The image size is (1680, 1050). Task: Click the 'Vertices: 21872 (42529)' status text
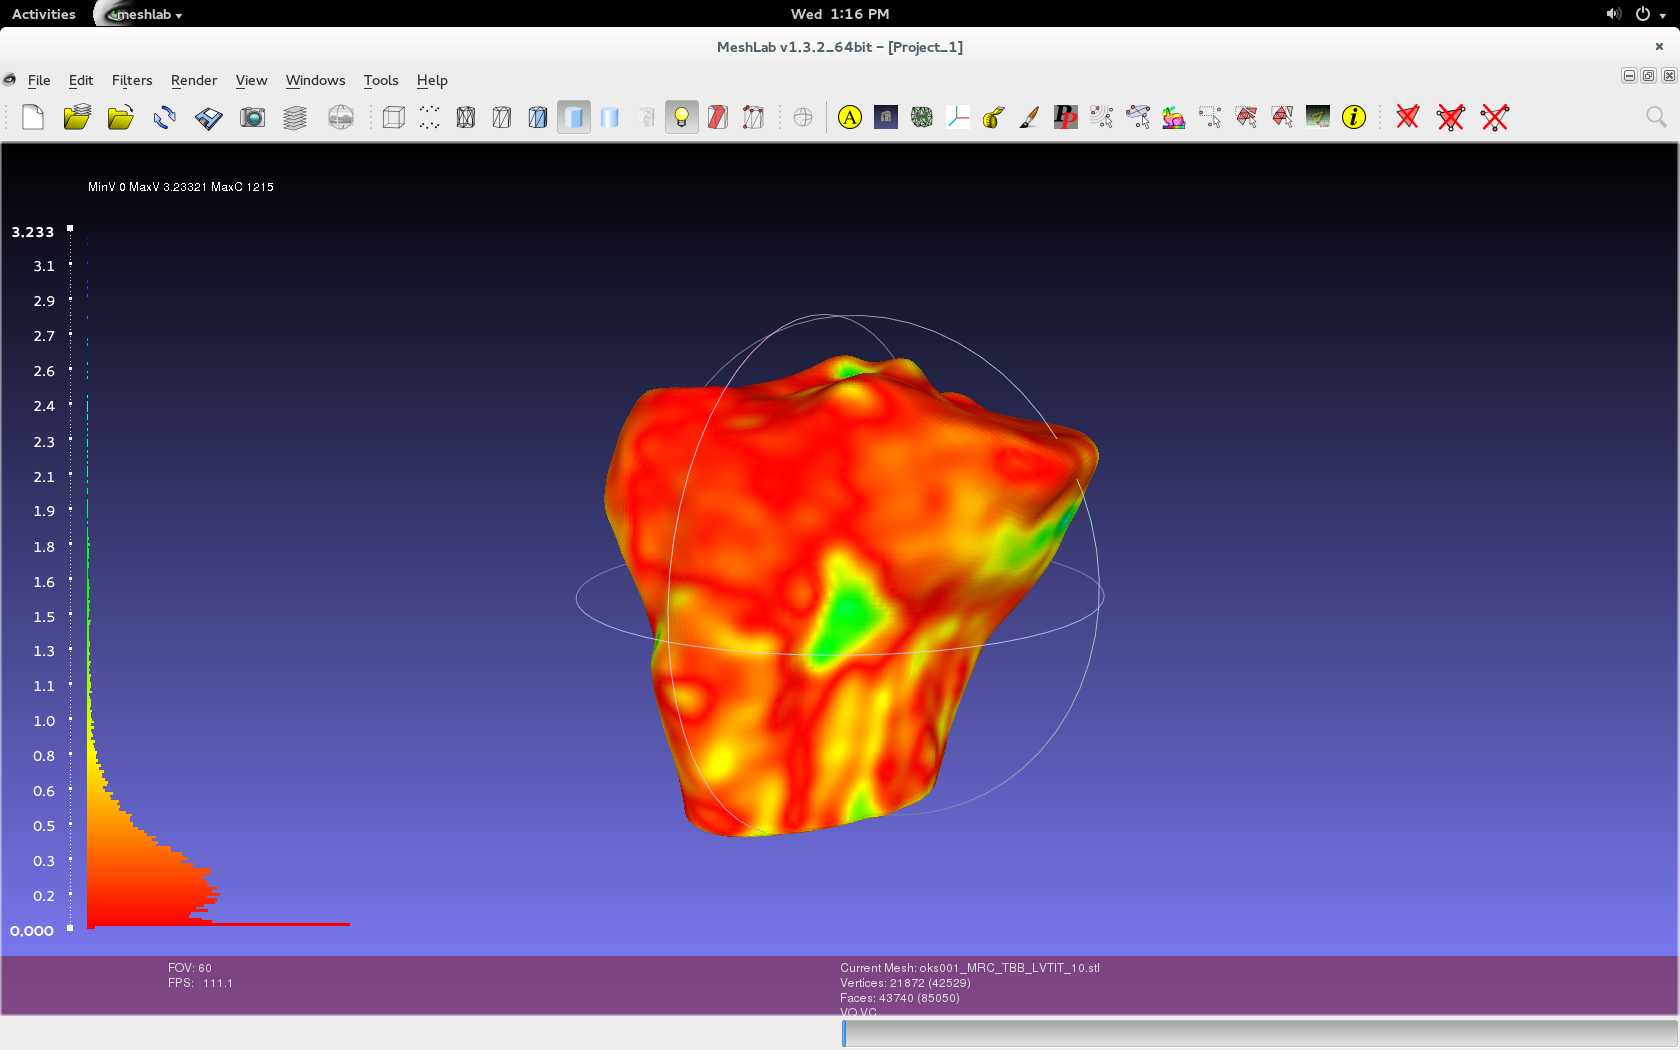(905, 983)
